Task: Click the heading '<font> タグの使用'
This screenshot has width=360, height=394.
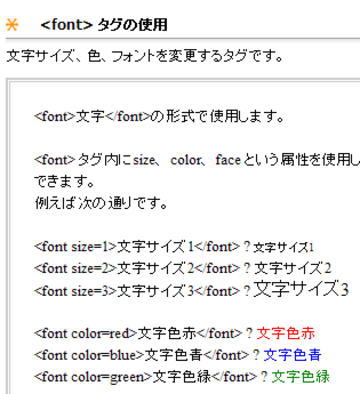Action: pos(104,25)
